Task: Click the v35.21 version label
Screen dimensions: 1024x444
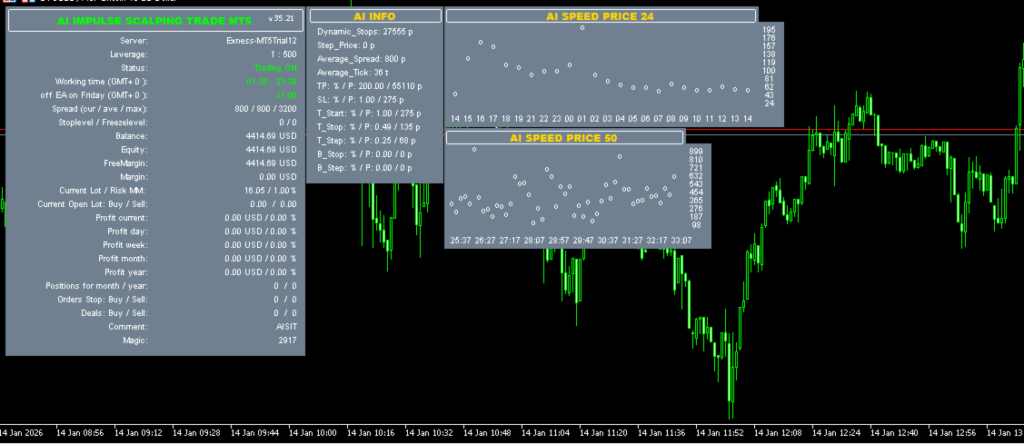Action: [281, 20]
